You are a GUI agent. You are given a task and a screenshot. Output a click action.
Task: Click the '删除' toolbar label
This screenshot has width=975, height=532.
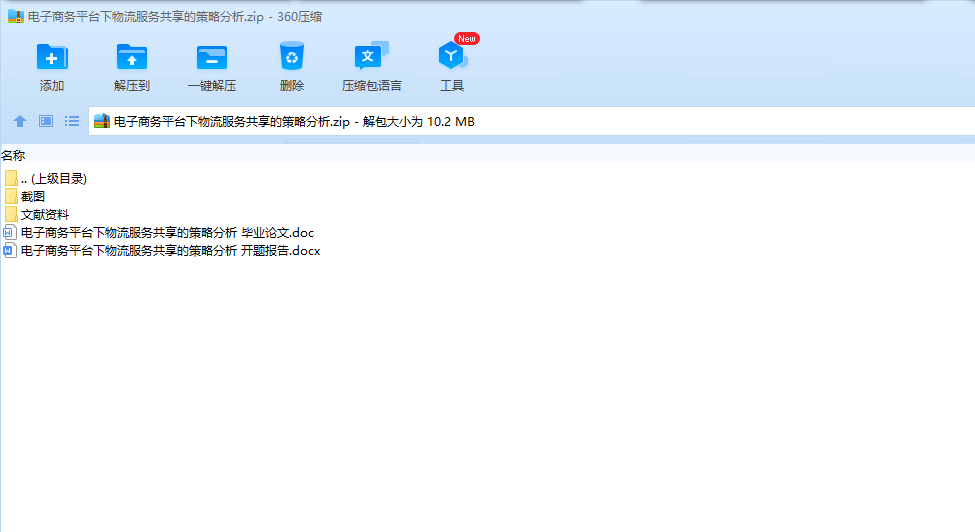click(x=292, y=86)
